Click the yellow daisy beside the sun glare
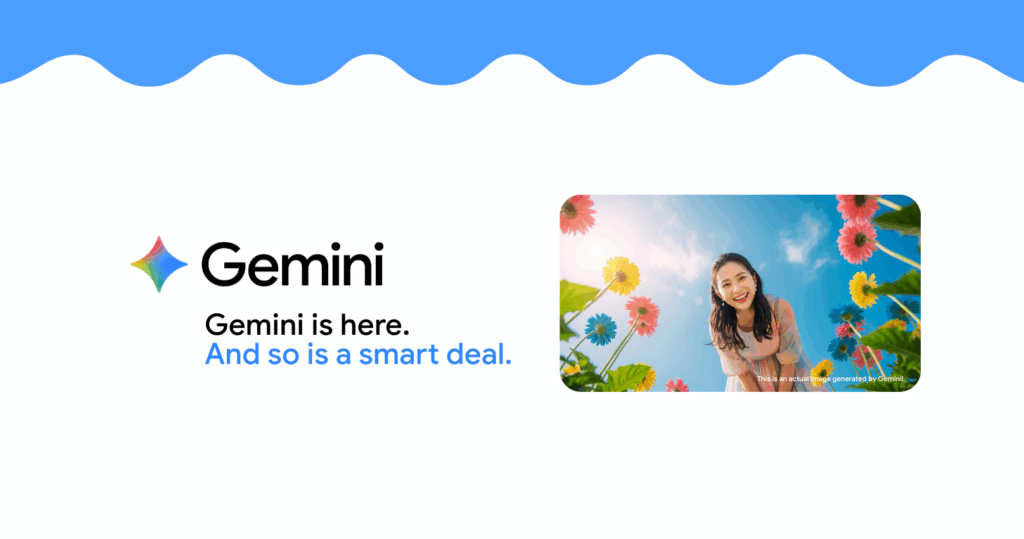The width and height of the screenshot is (1024, 539). [x=621, y=276]
